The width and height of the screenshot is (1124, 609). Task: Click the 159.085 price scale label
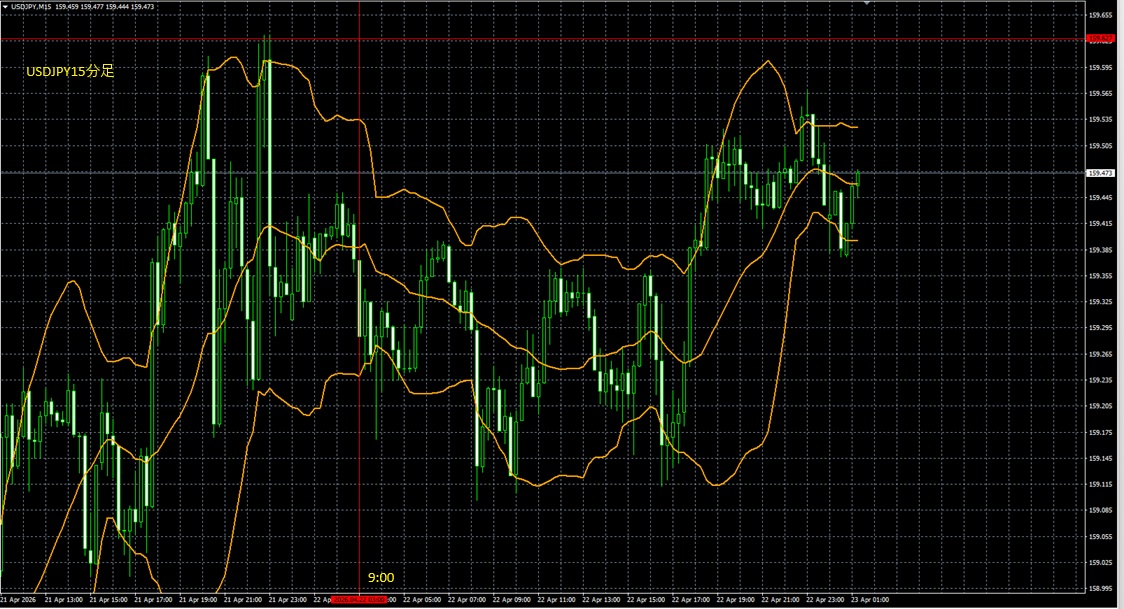point(1100,510)
